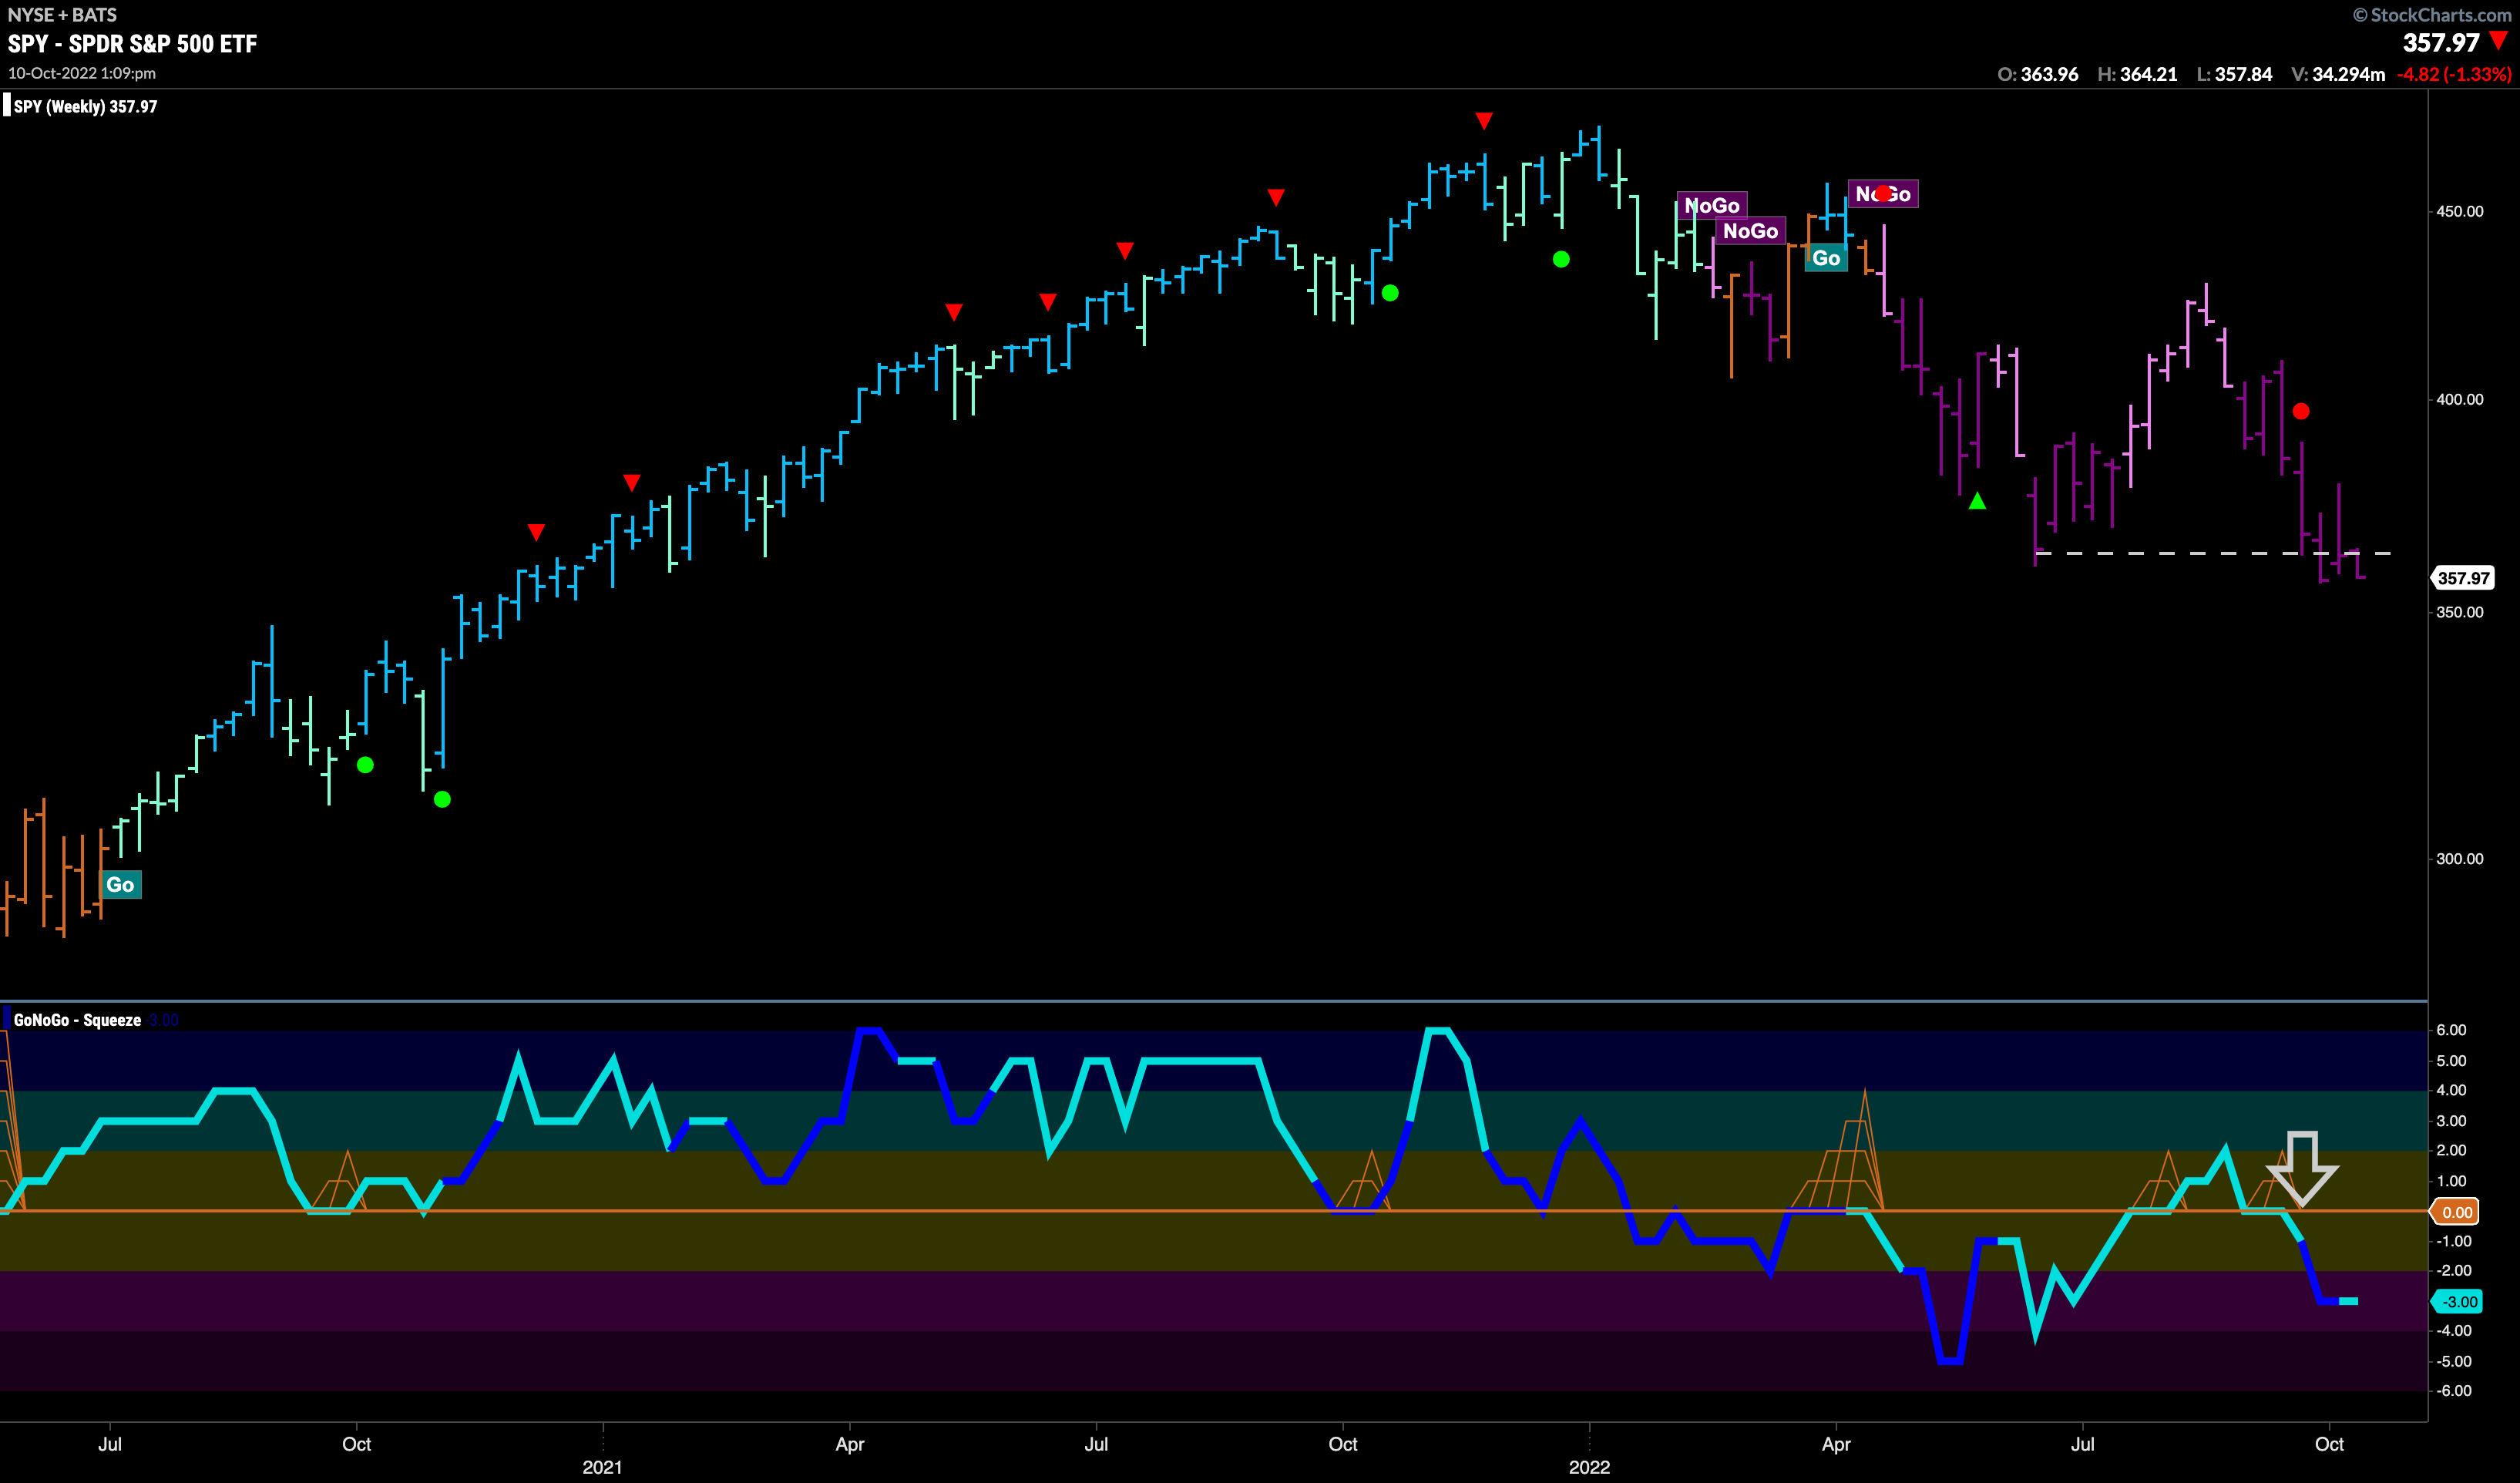
Task: Select the volume value V: 34.294m
Action: (x=2338, y=74)
